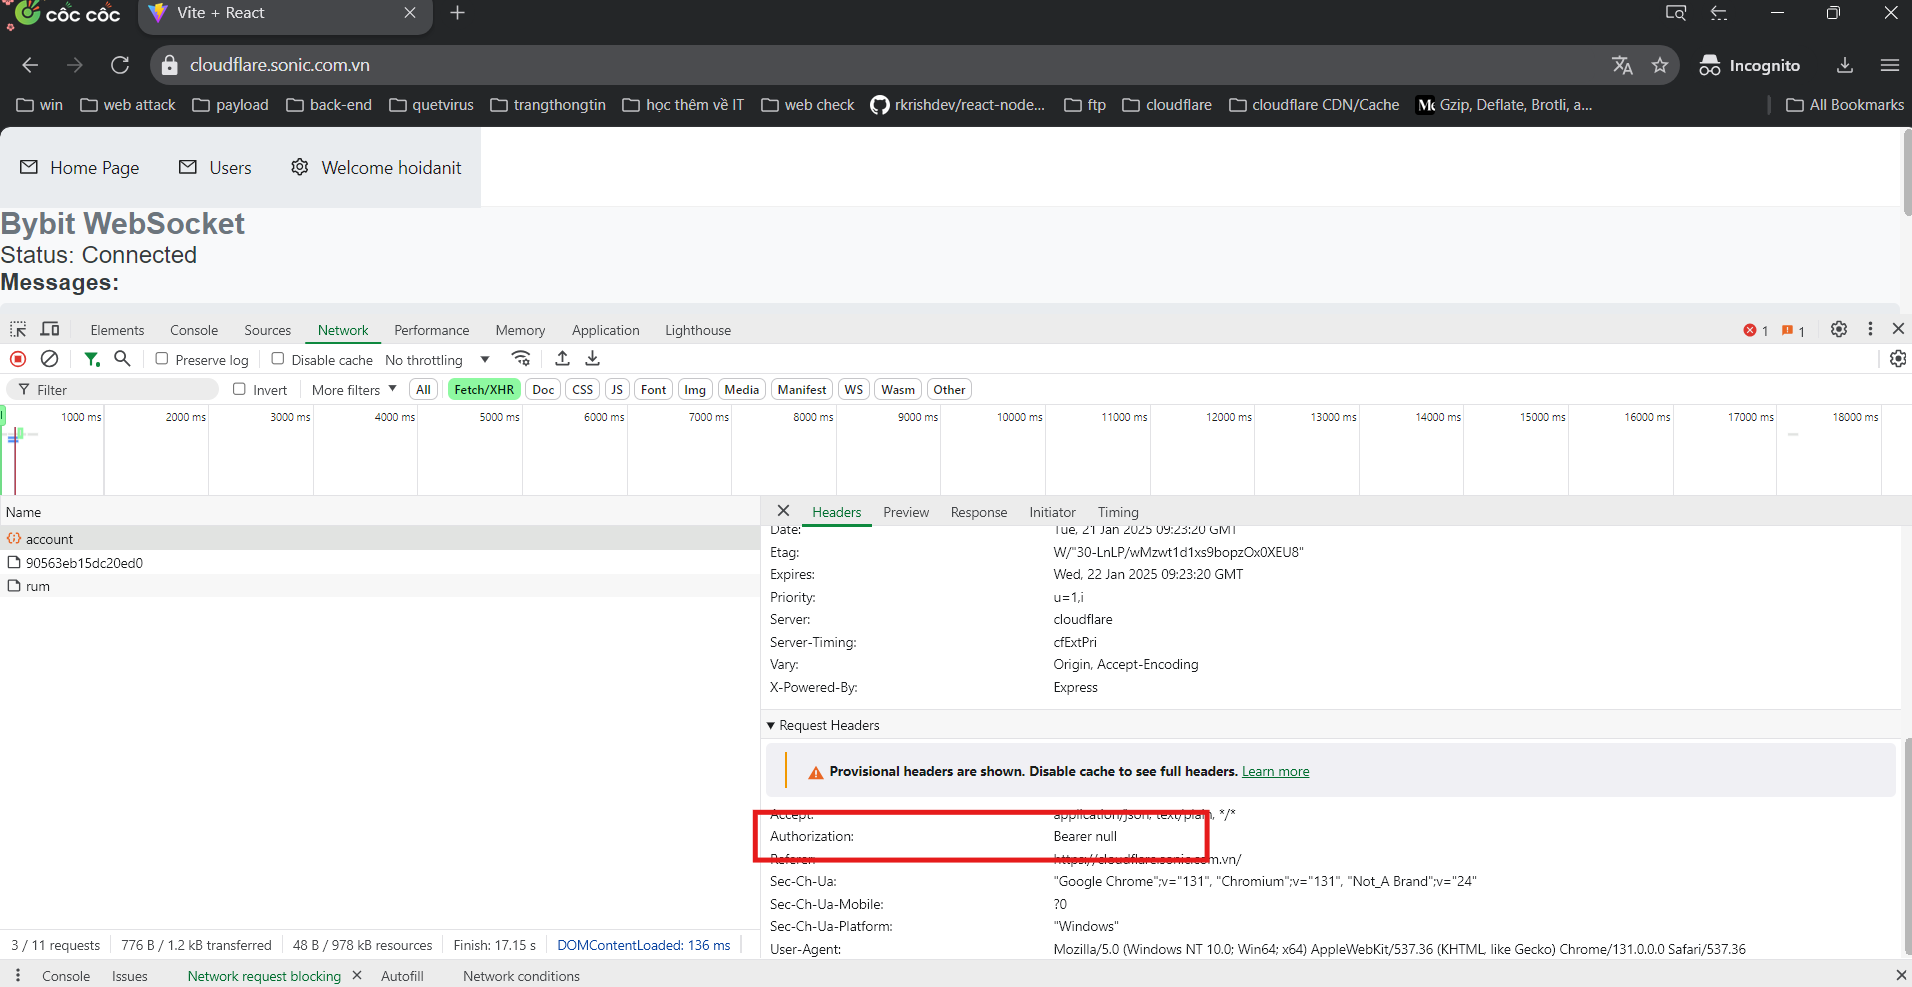1912x987 pixels.
Task: Click the Filter text input field
Action: [x=120, y=390]
